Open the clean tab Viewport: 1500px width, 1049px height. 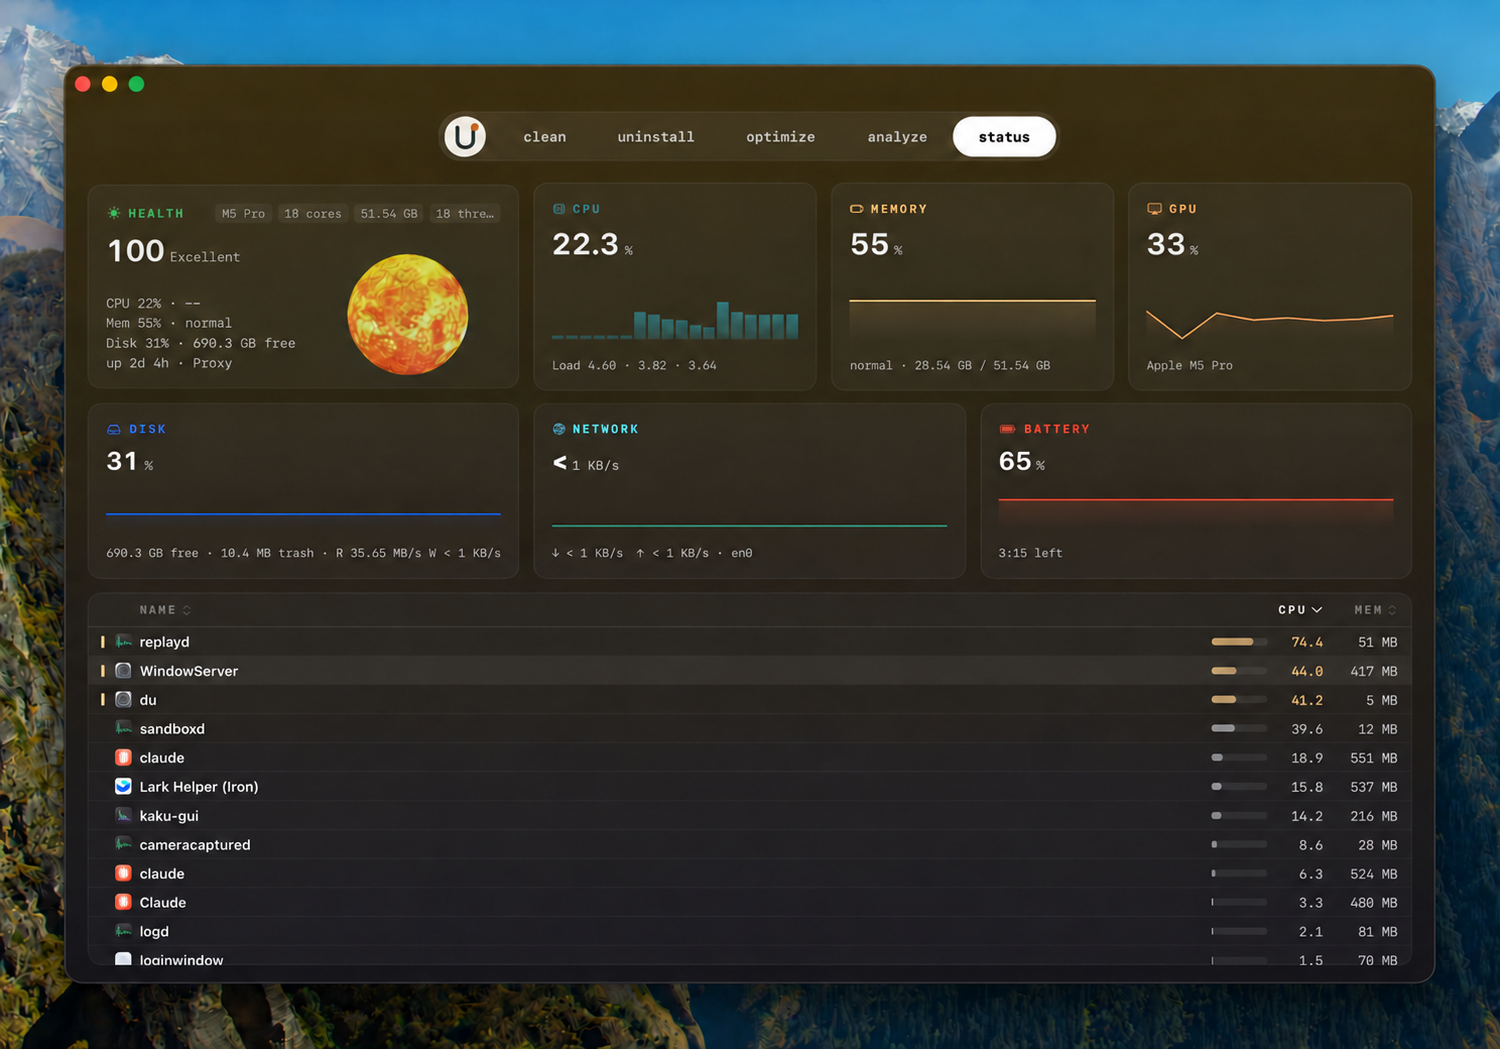click(545, 137)
